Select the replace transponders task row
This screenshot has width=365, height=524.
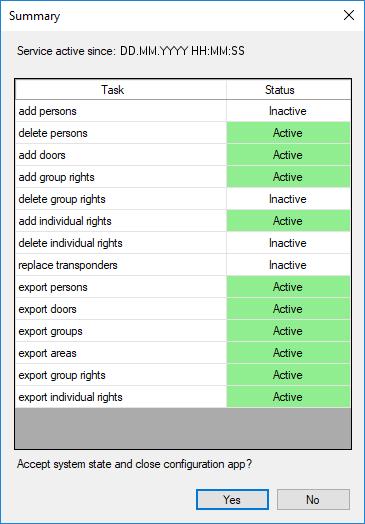pyautogui.click(x=183, y=265)
